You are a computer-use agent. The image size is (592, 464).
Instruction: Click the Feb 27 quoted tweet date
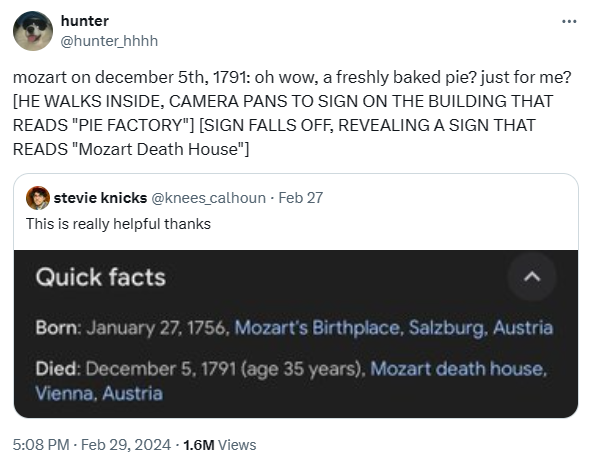coord(301,198)
